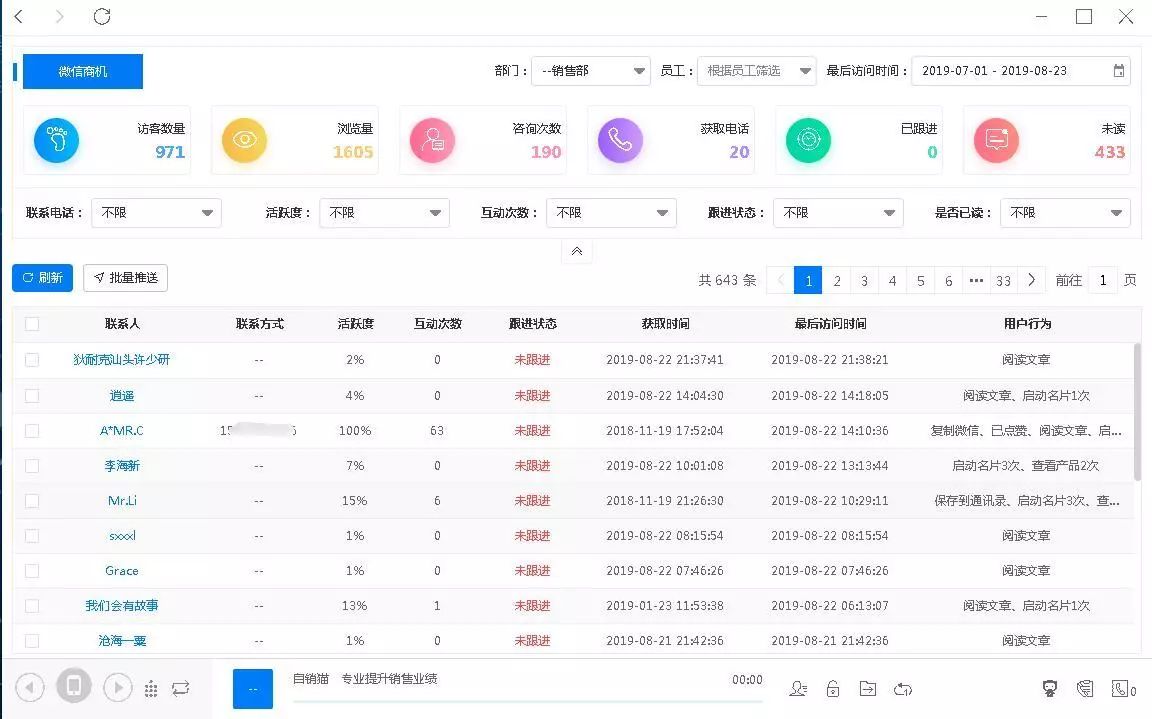Toggle the select-all checkbox in table header
The width and height of the screenshot is (1152, 719).
pyautogui.click(x=32, y=324)
